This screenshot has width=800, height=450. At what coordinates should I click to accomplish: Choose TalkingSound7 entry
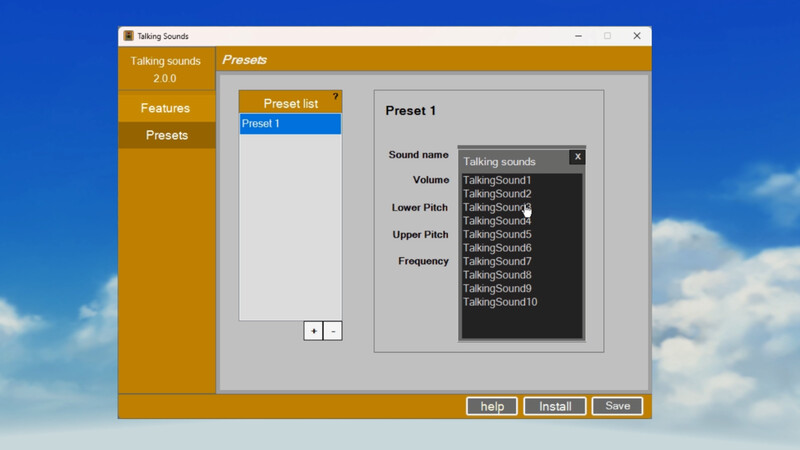click(497, 261)
